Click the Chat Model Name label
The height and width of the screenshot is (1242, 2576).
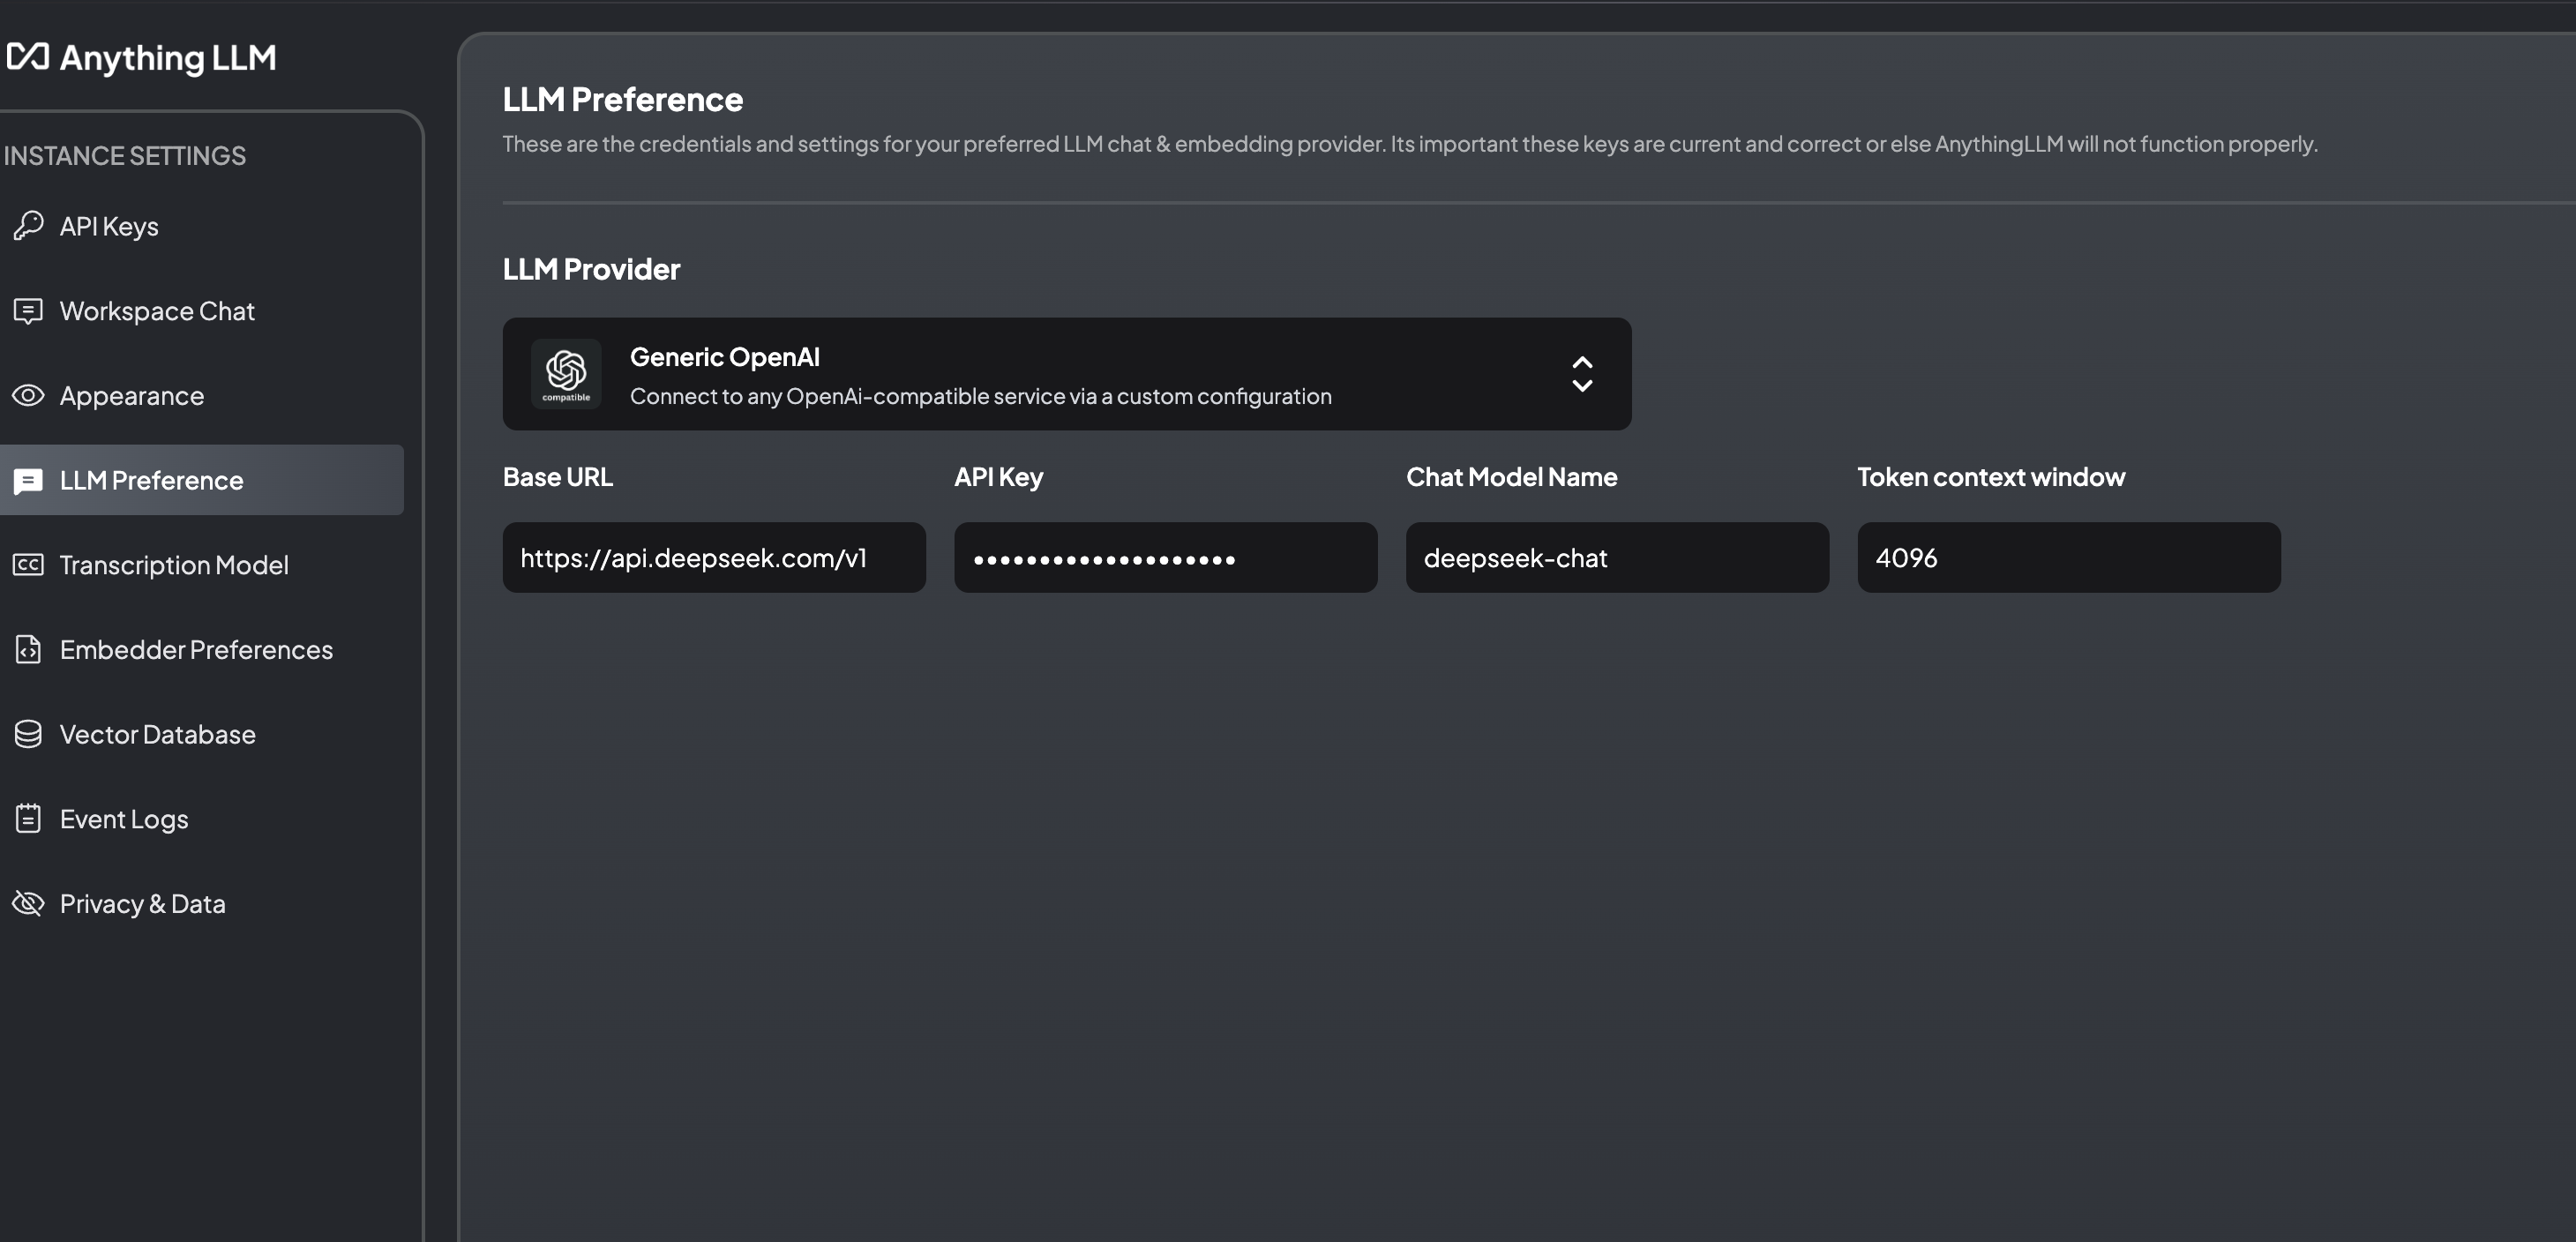tap(1512, 477)
